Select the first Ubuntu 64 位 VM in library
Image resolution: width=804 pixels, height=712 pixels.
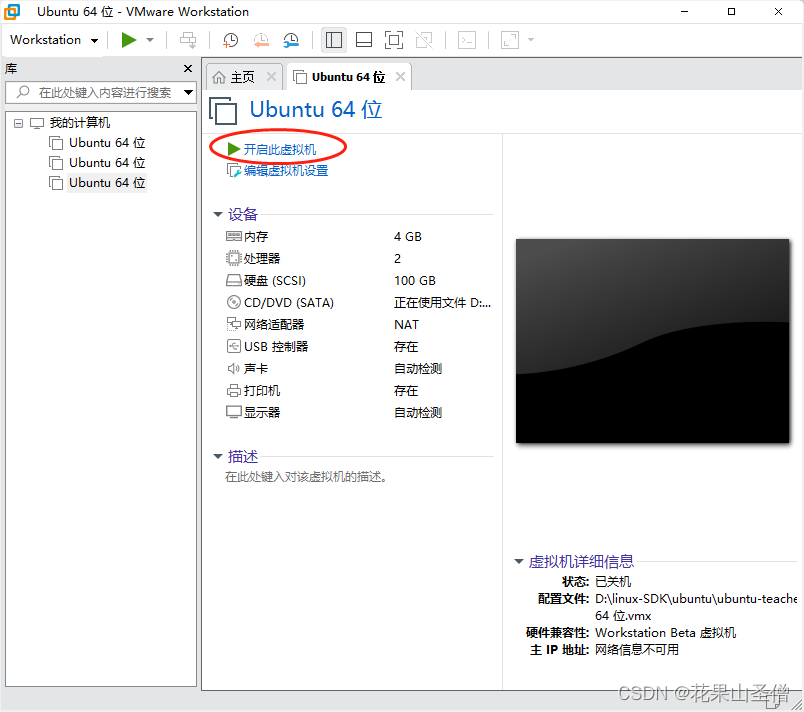[106, 142]
